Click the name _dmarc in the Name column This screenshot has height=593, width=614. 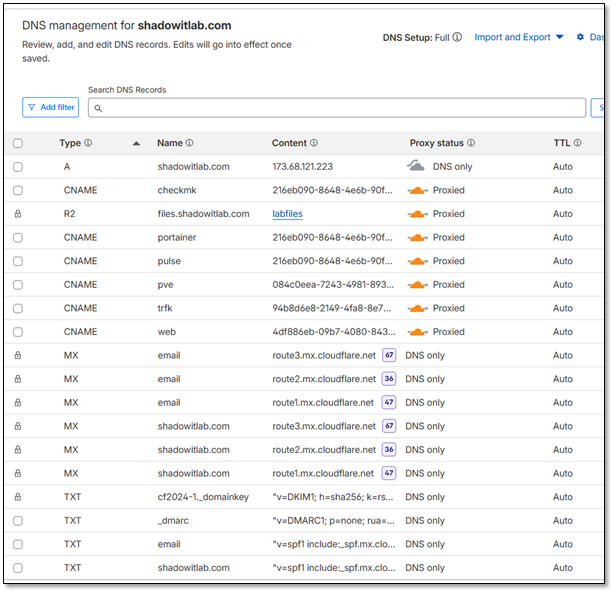[173, 521]
